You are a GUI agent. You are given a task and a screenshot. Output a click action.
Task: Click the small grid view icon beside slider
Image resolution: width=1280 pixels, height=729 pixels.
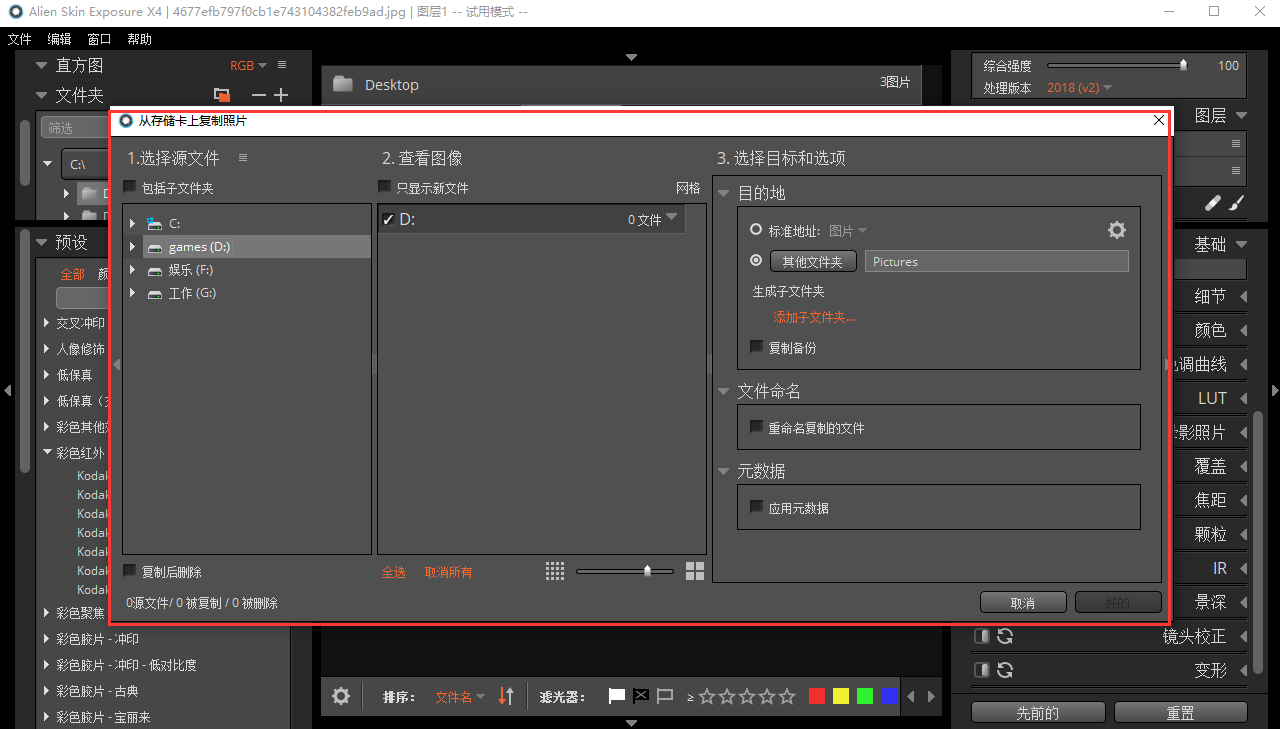tap(555, 570)
